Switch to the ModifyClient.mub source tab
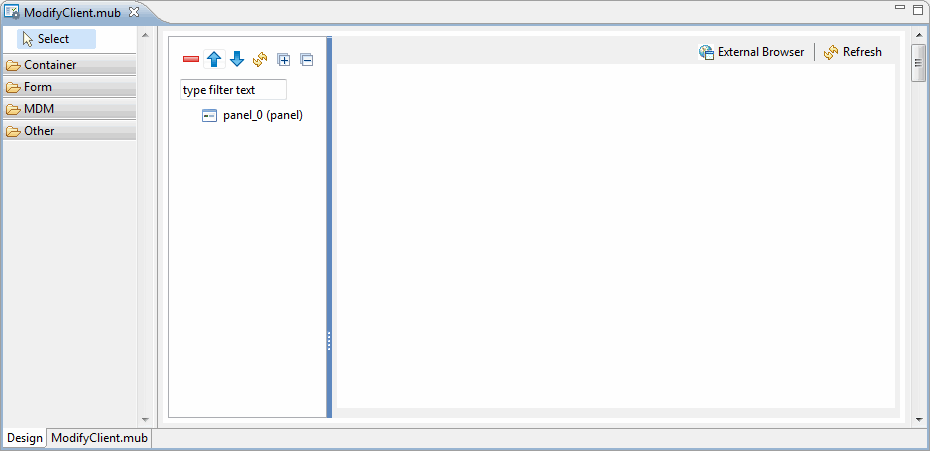The image size is (930, 451). point(99,438)
